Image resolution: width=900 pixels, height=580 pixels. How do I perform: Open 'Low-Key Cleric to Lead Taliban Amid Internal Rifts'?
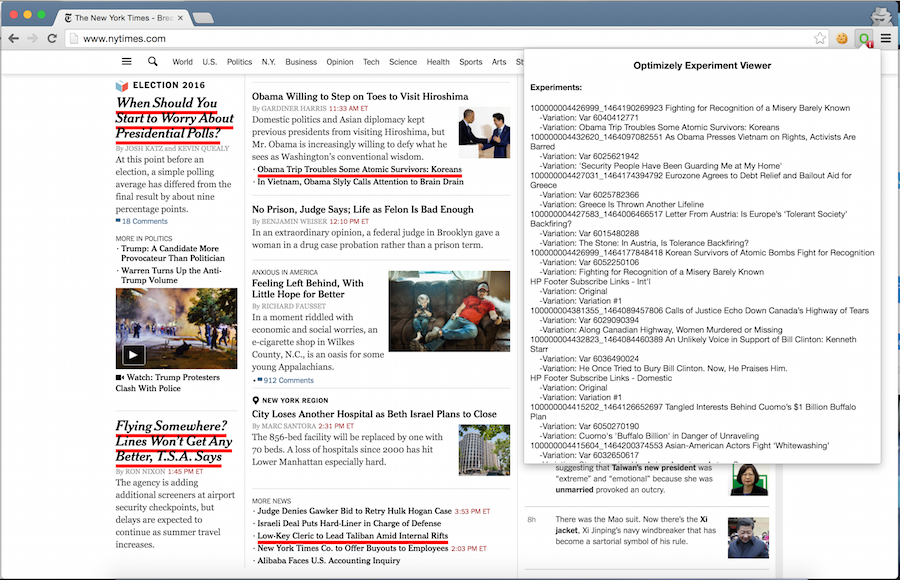[x=352, y=536]
